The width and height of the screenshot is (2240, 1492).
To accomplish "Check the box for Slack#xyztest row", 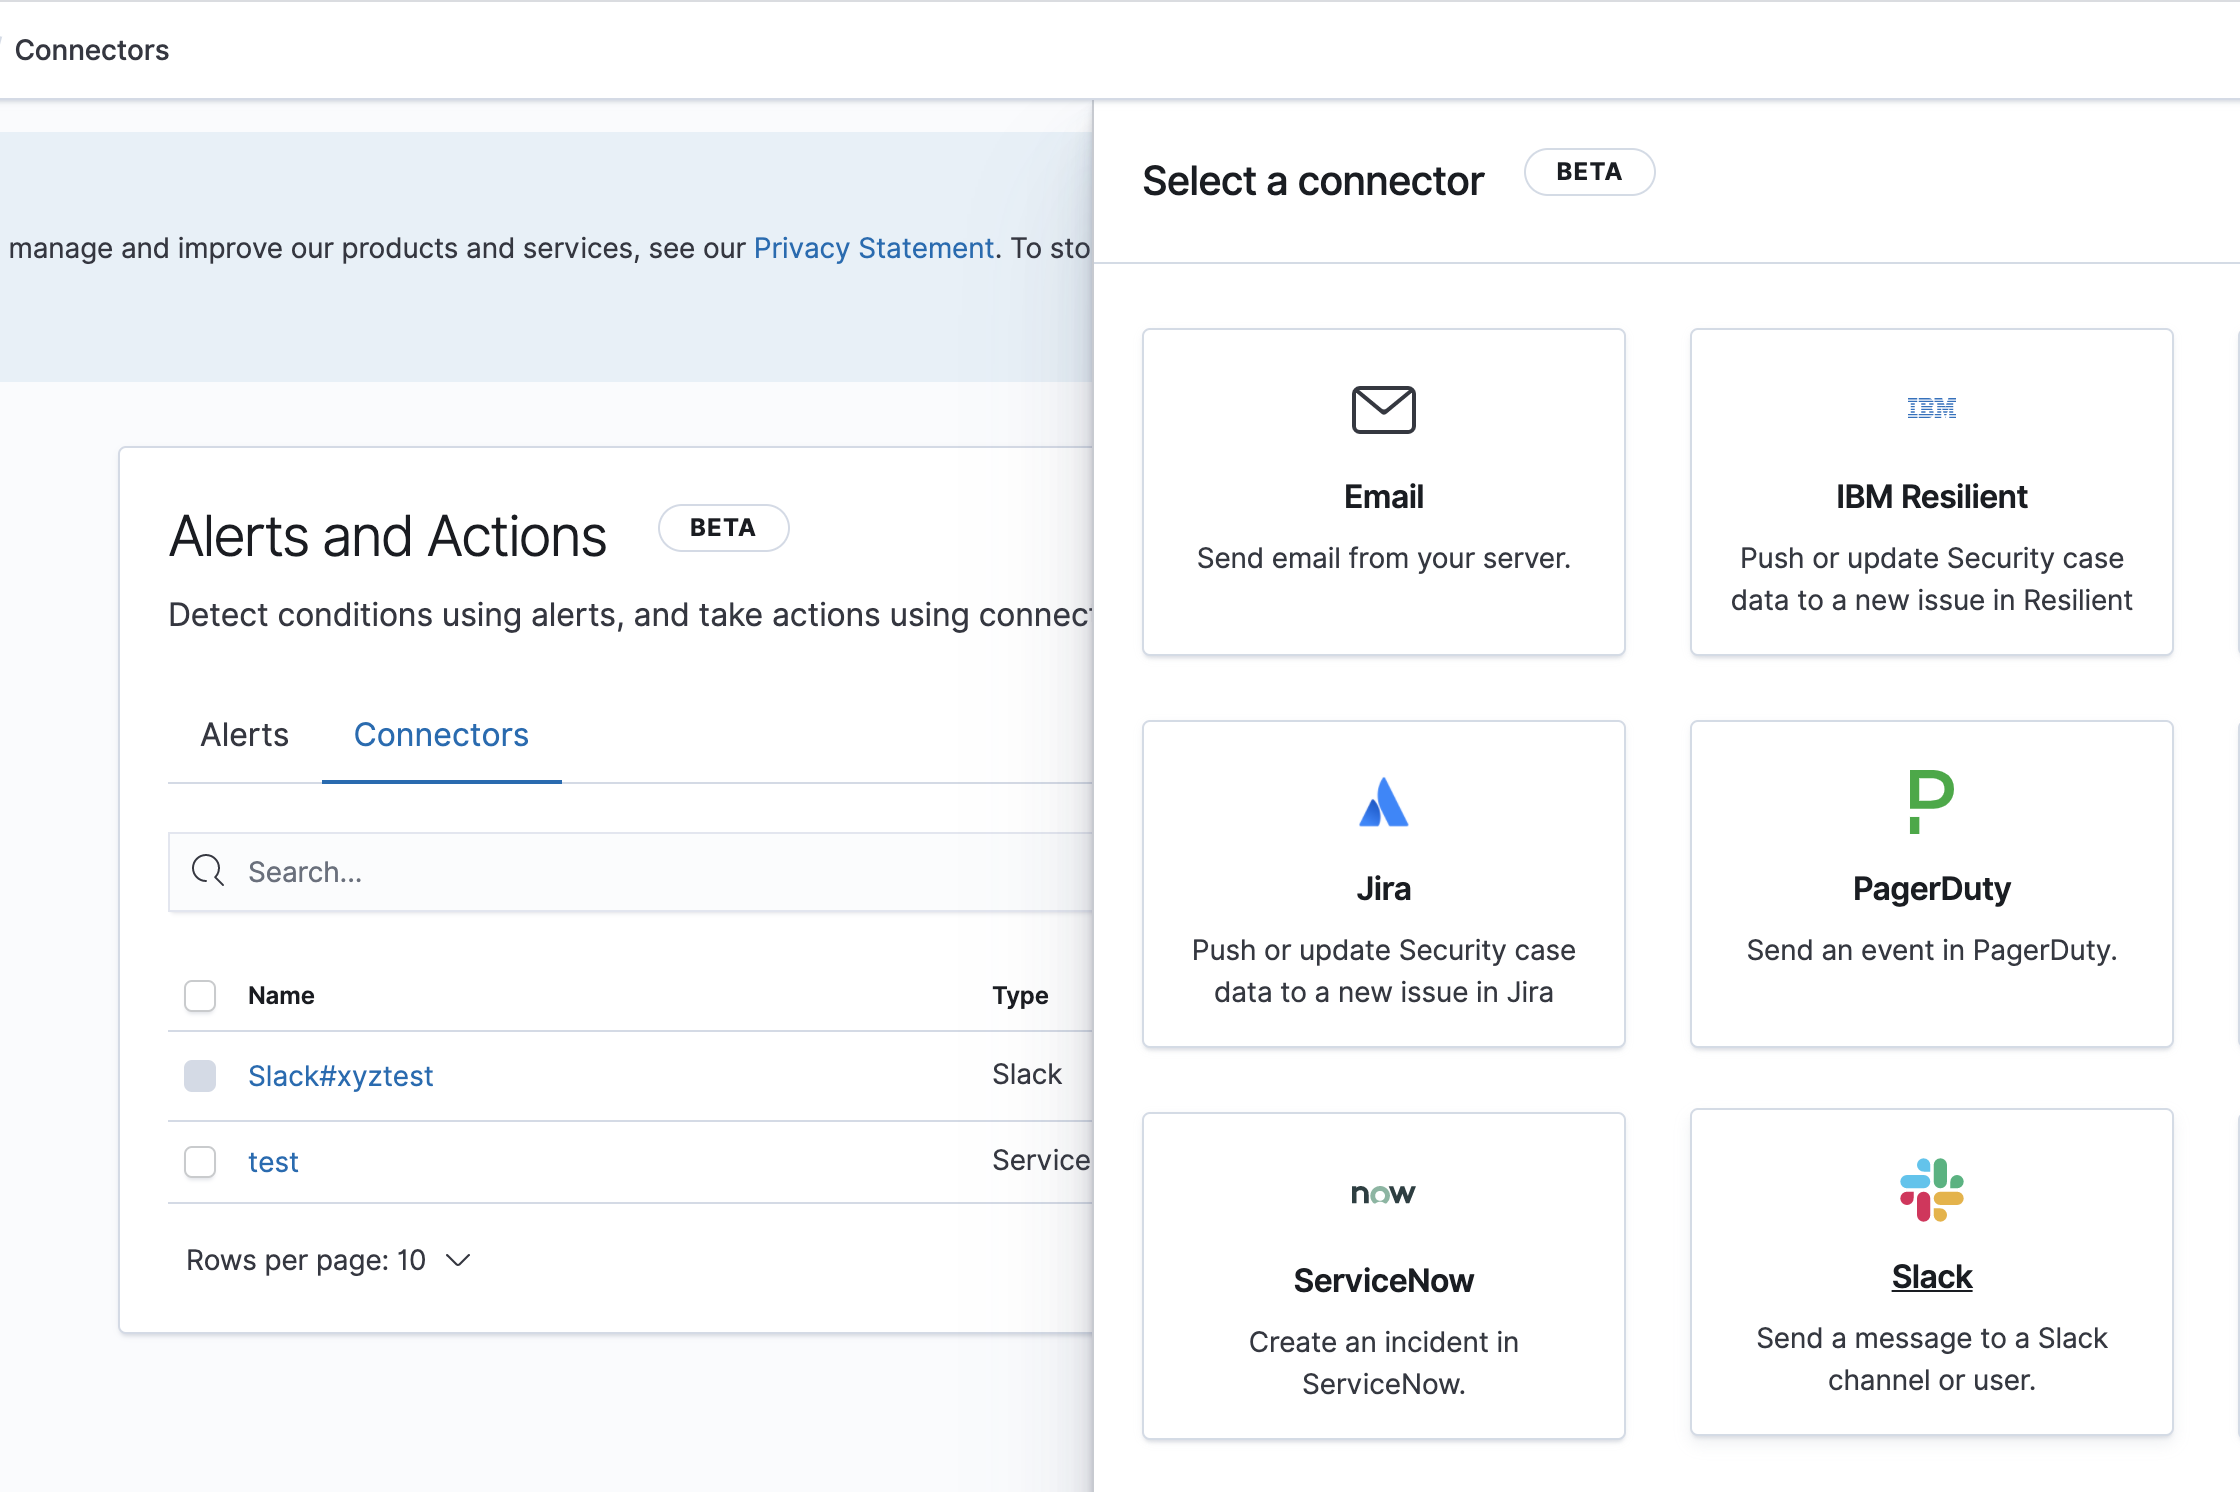I will click(200, 1076).
